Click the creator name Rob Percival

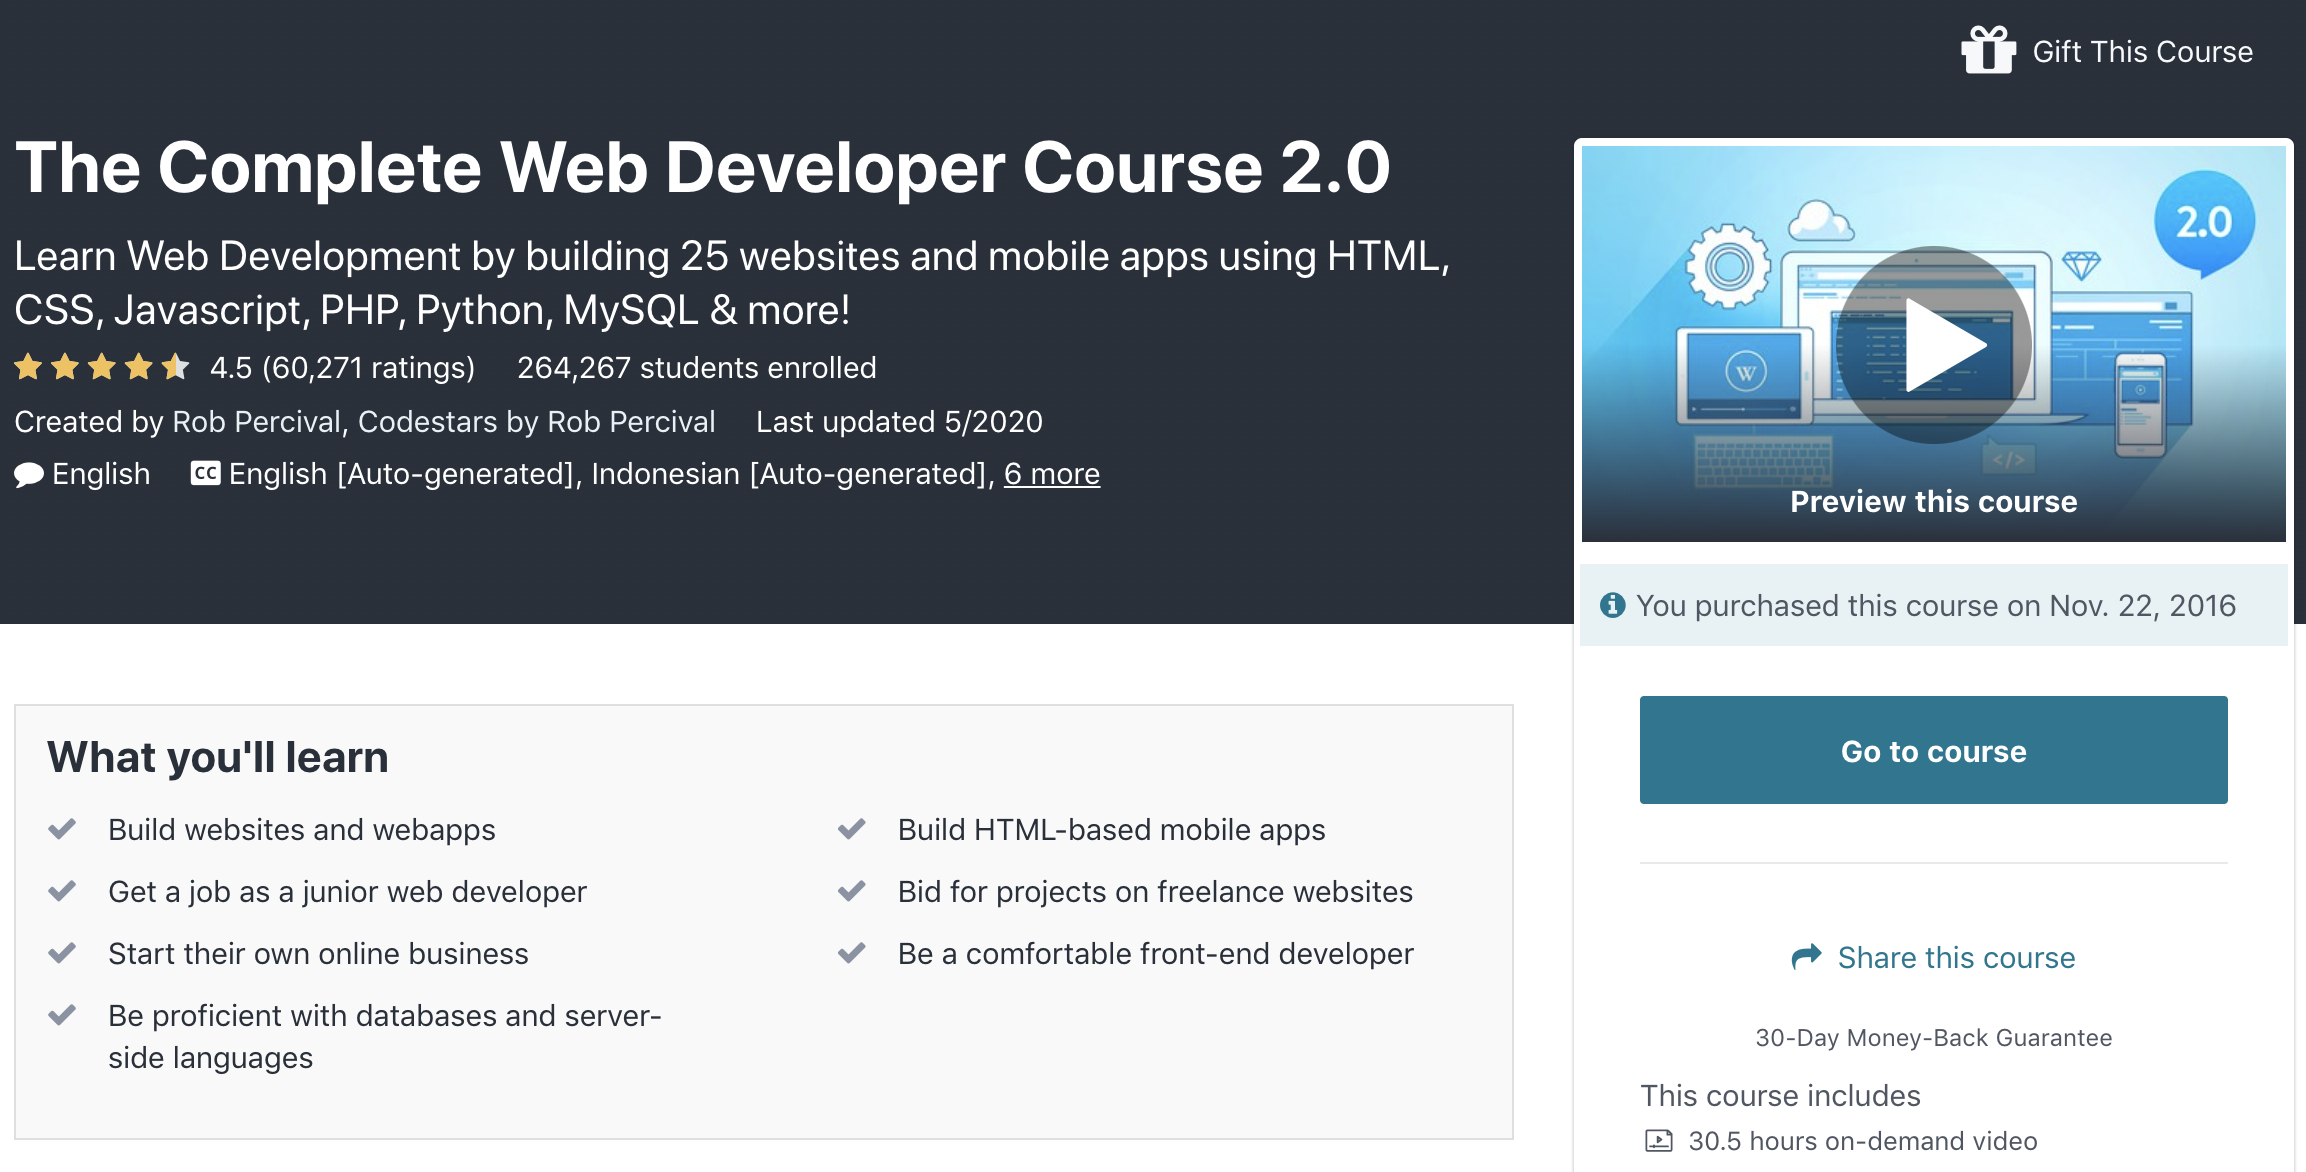coord(256,422)
